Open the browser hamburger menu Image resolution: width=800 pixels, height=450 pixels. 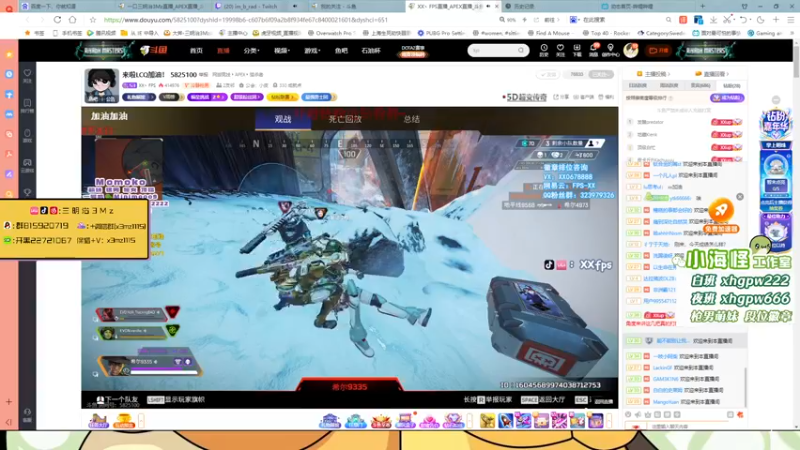click(790, 20)
